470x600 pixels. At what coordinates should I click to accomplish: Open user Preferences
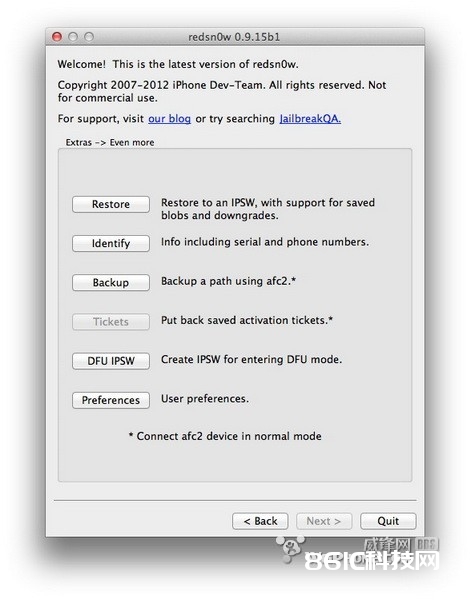coord(111,400)
